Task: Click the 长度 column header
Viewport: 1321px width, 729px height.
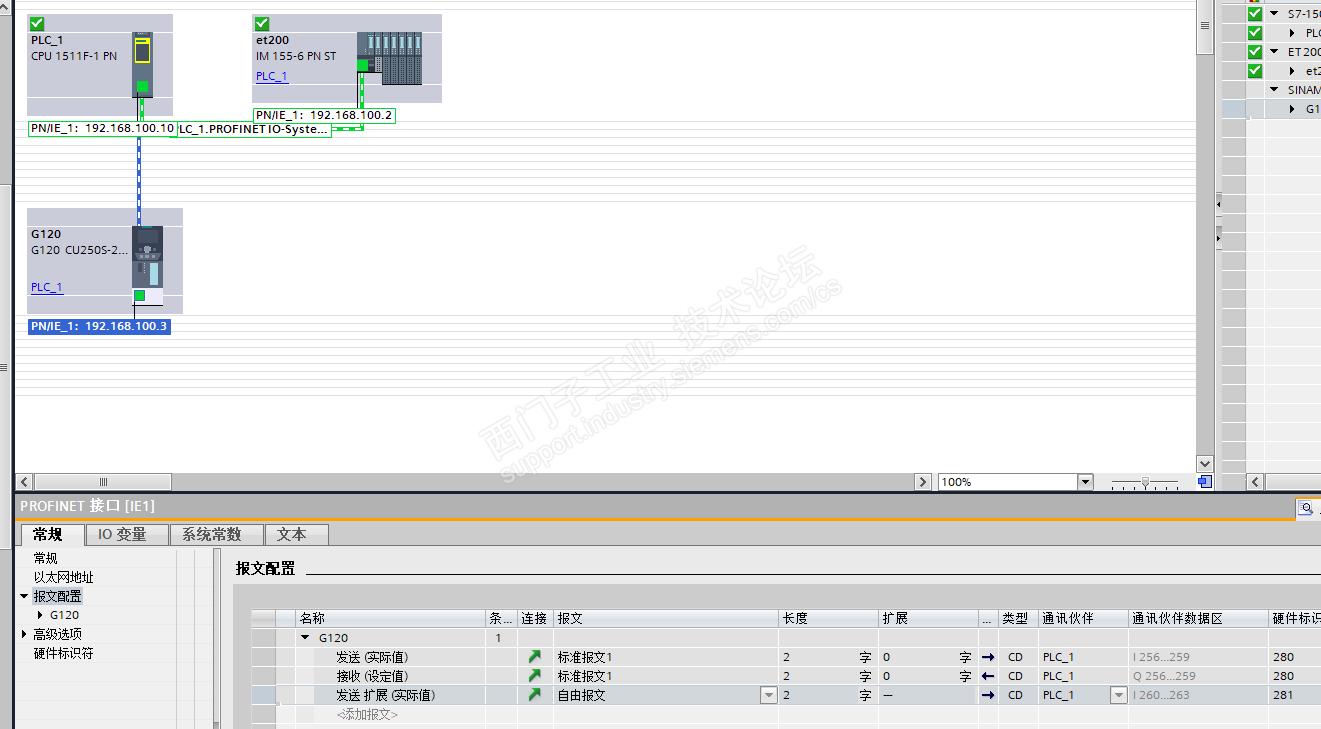Action: [828, 619]
